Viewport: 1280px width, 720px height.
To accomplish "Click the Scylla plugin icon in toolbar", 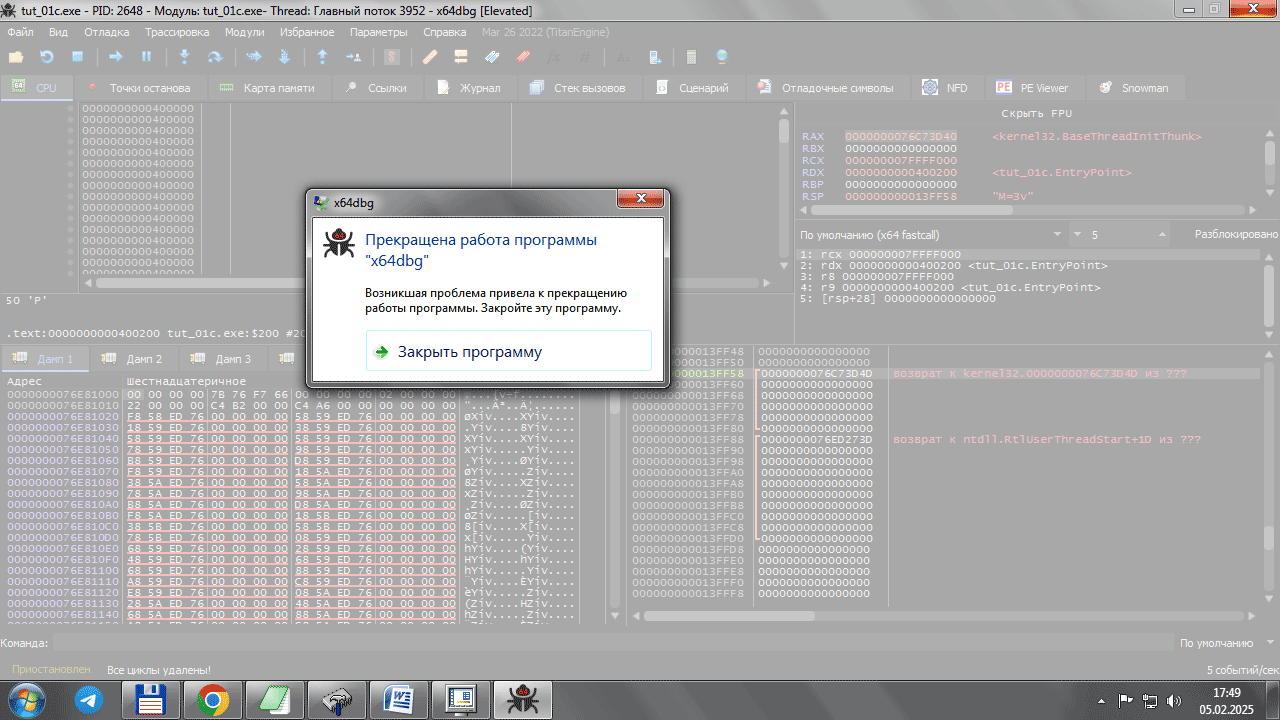I will point(392,57).
